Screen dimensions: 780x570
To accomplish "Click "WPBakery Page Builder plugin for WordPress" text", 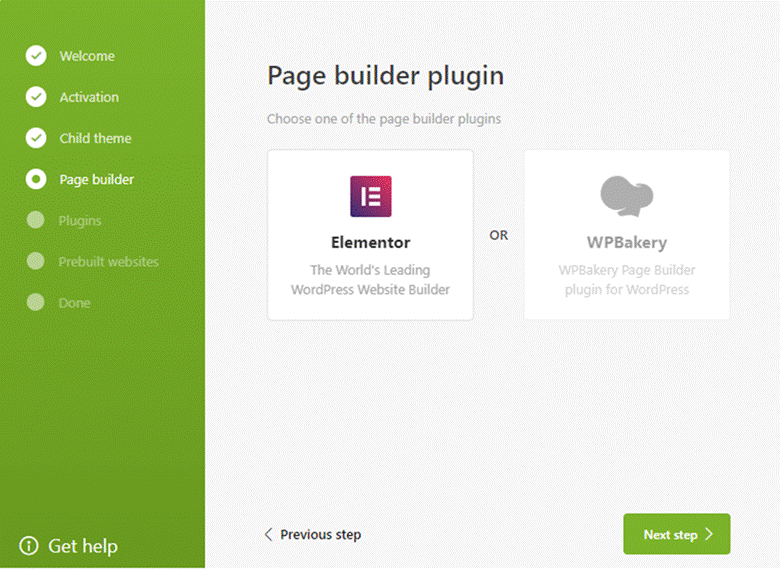I will [627, 280].
